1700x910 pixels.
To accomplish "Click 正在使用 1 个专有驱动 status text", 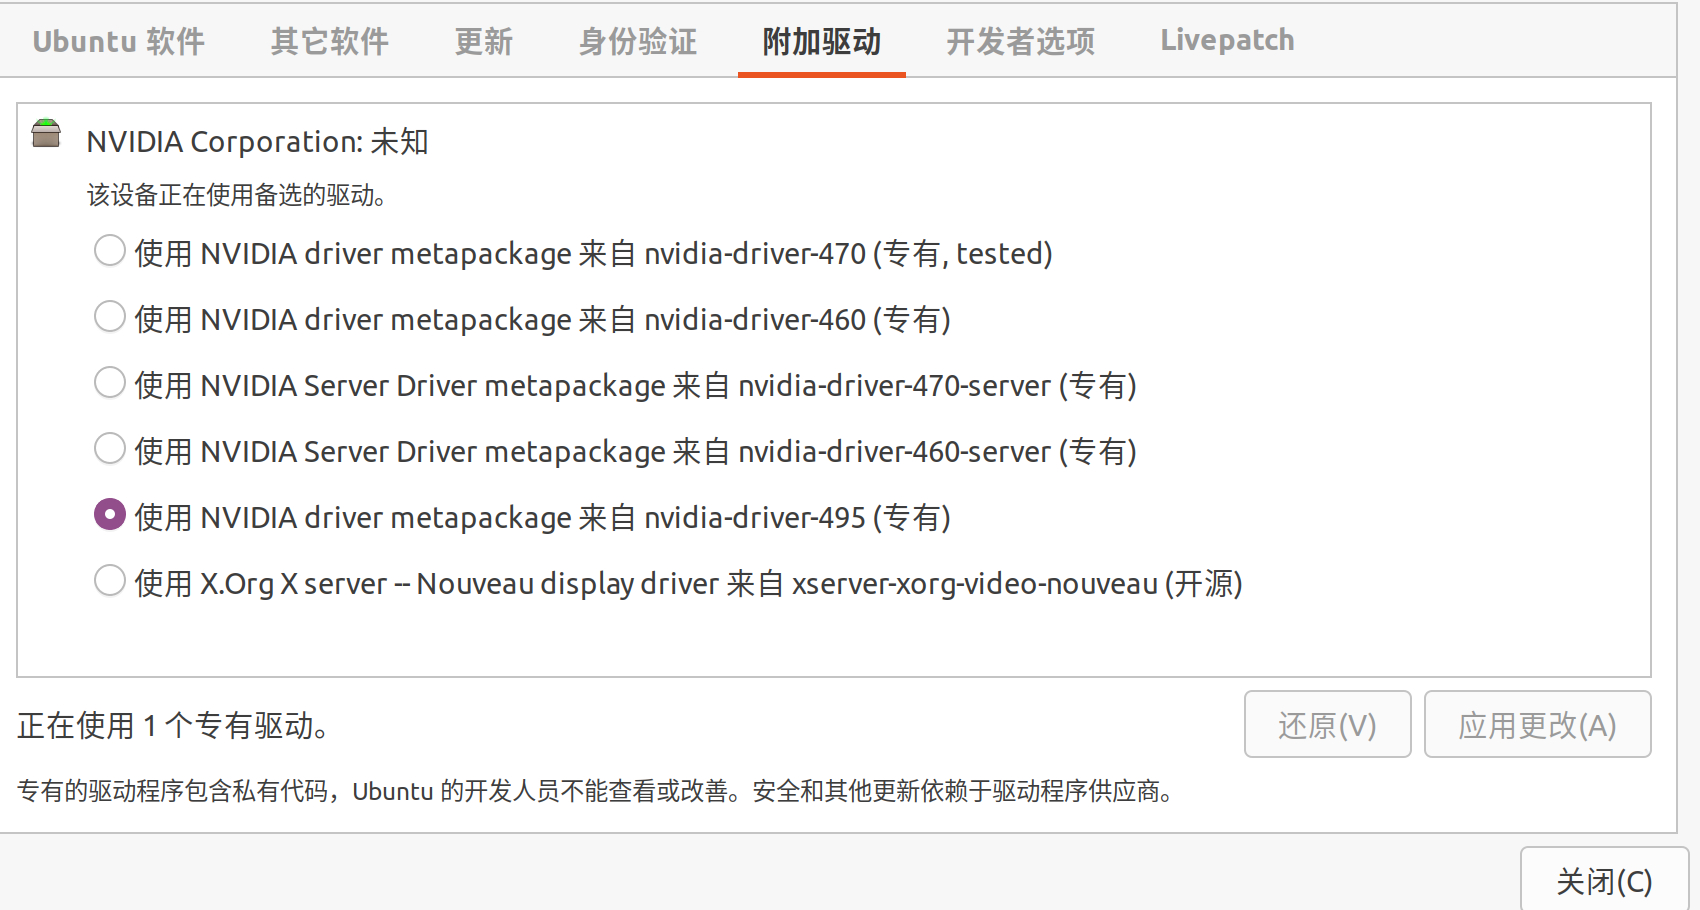I will [173, 725].
